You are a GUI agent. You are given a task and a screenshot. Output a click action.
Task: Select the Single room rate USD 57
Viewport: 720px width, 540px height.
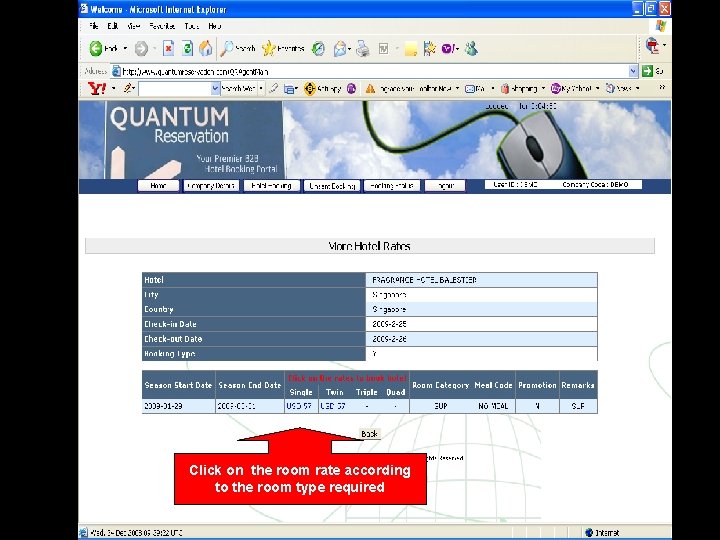(299, 406)
